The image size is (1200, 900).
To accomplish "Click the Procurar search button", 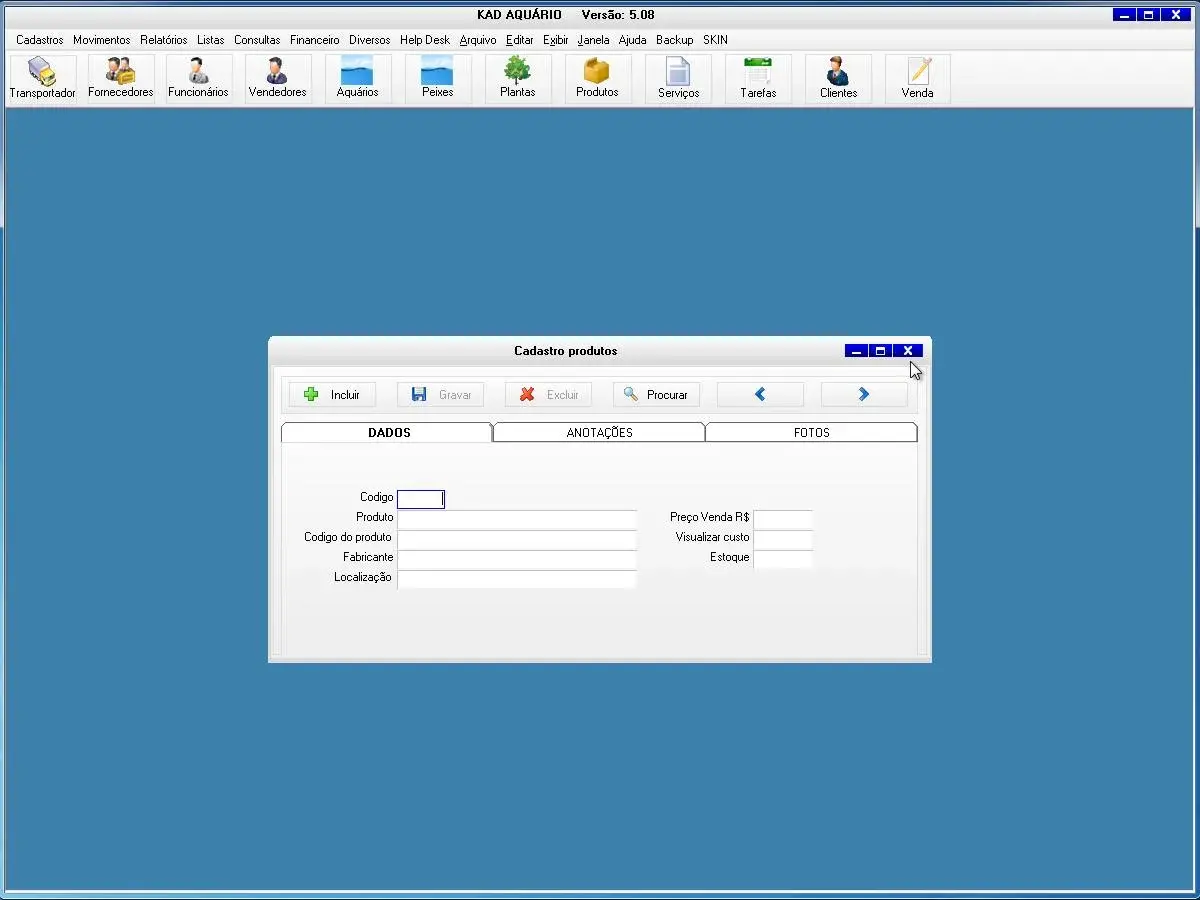I will tap(656, 395).
